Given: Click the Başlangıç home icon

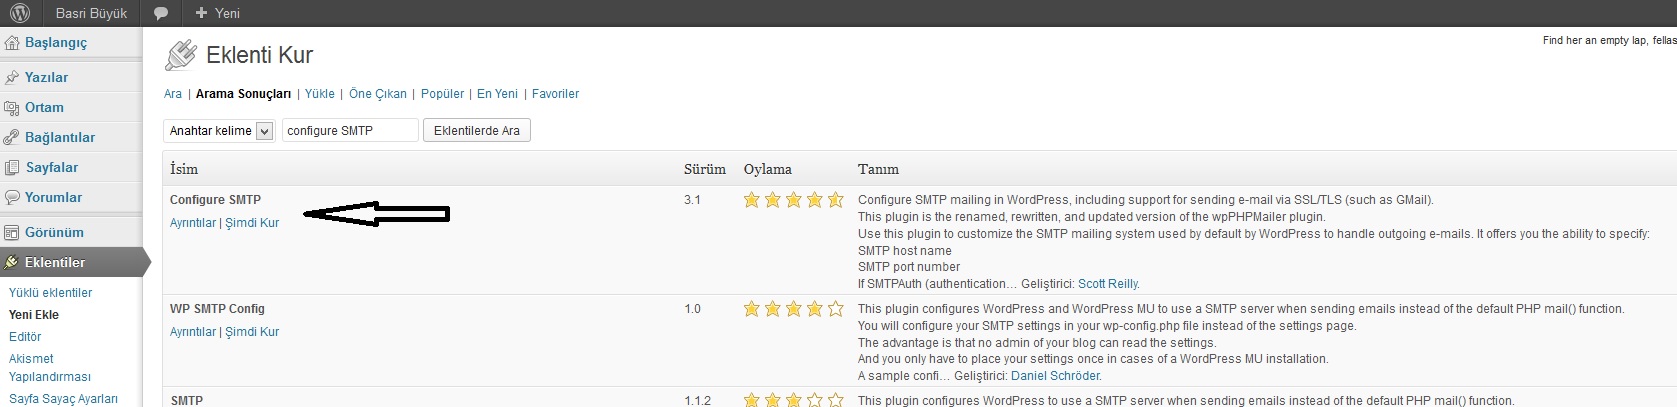Looking at the screenshot, I should (x=12, y=43).
